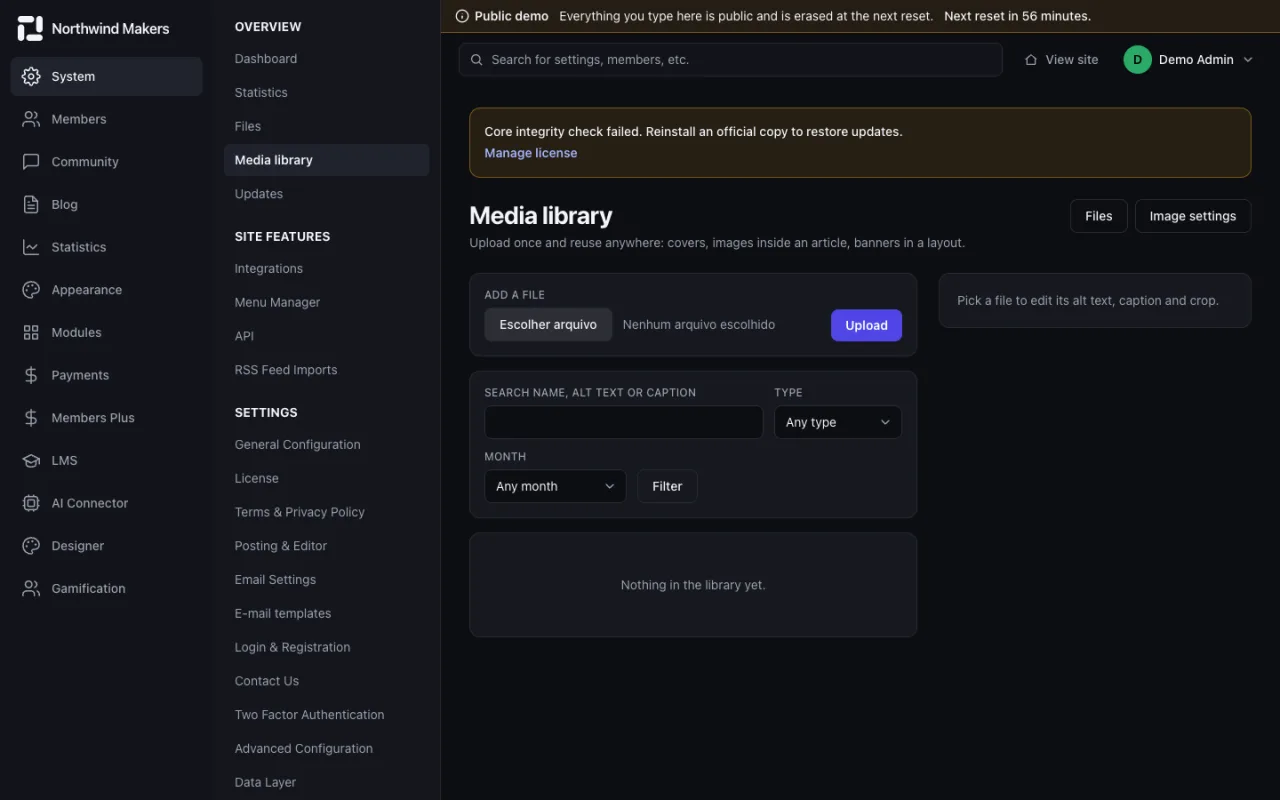This screenshot has width=1280, height=800.
Task: Click the Payments dollar icon
Action: click(x=31, y=375)
